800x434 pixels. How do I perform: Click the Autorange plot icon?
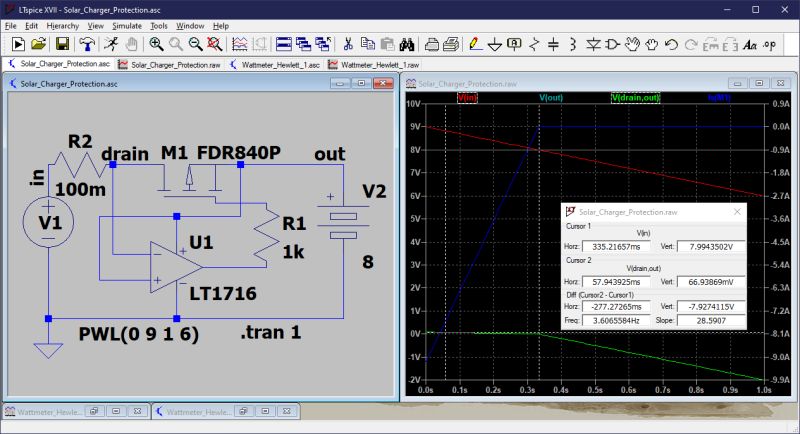(x=239, y=44)
